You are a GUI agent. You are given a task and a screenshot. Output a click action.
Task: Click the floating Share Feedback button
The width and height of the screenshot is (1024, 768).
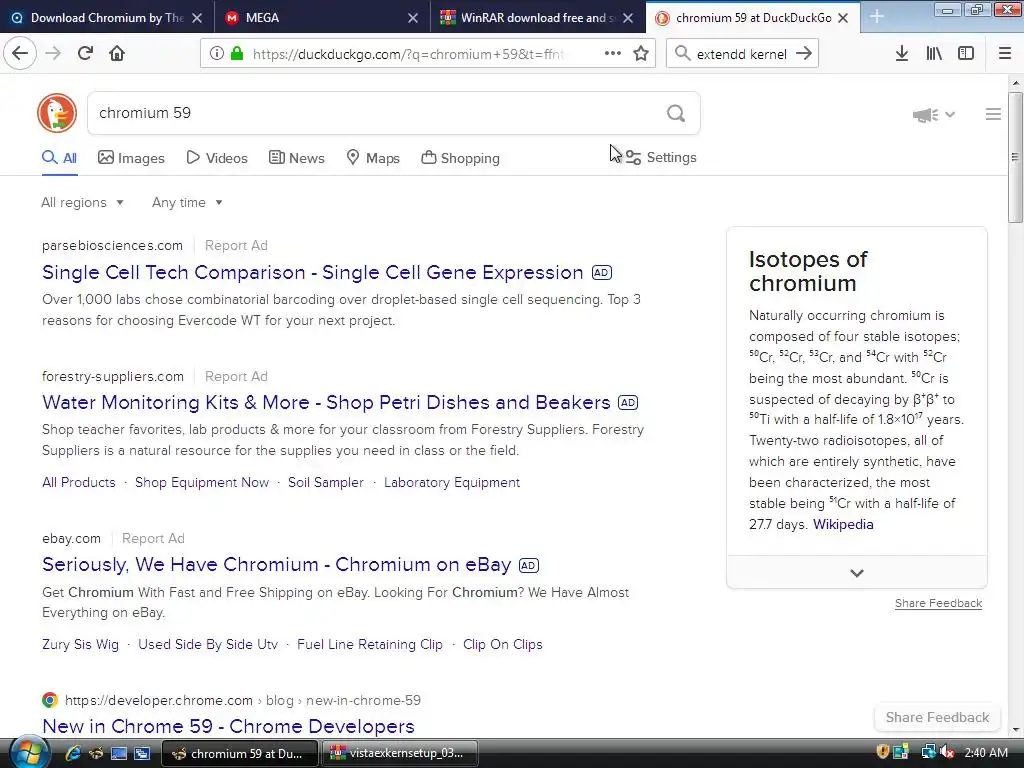coord(937,717)
